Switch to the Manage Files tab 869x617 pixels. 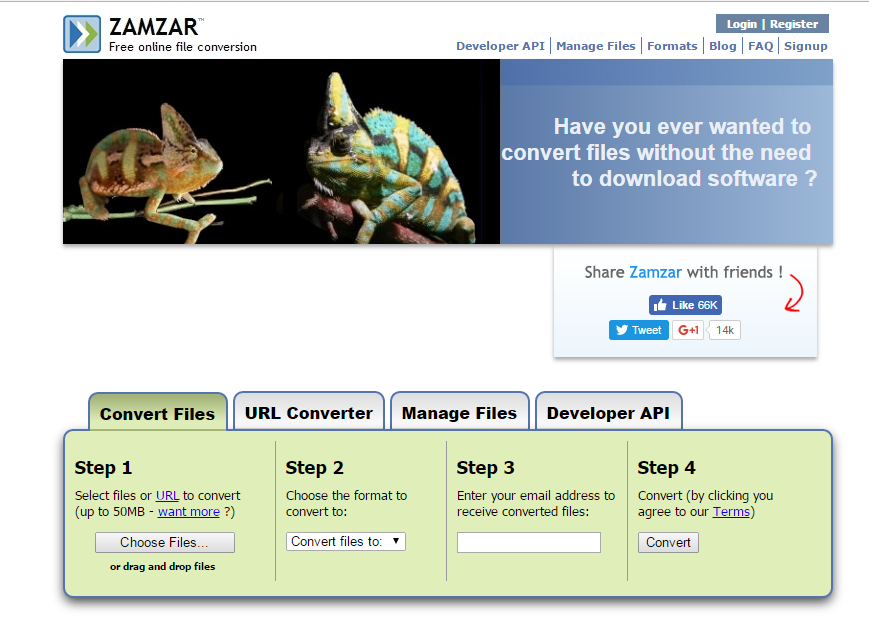tap(459, 411)
